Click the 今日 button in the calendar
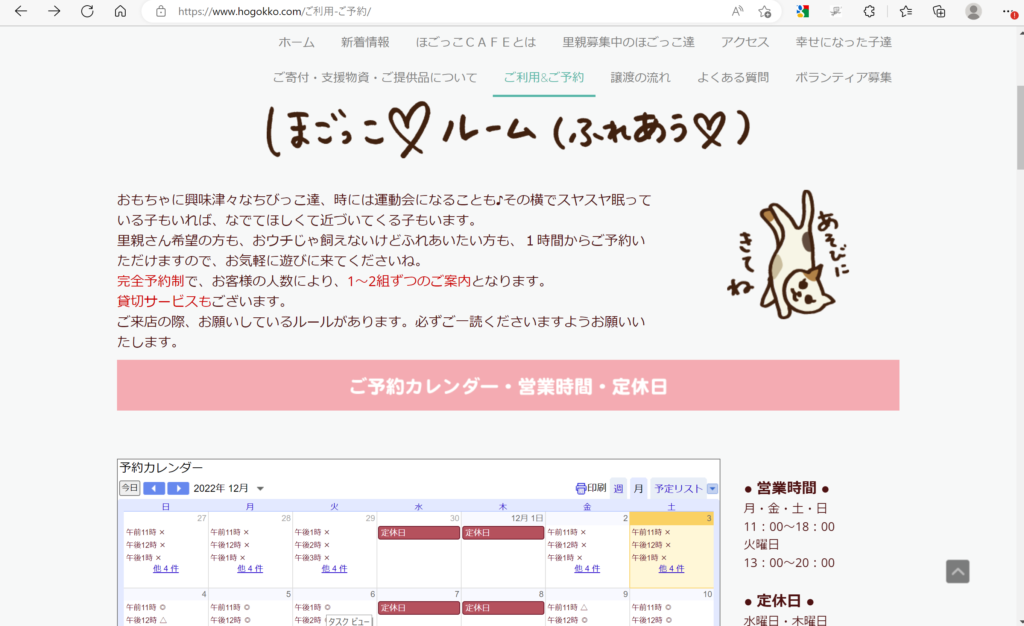This screenshot has height=626, width=1024. (x=129, y=488)
